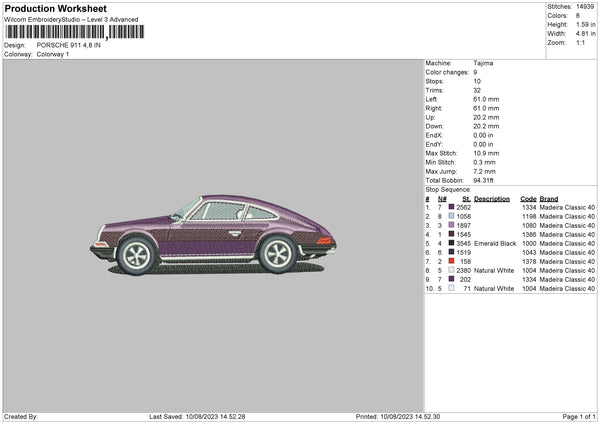
Task: Click the navy swatch for stop 6
Action: tap(451, 251)
